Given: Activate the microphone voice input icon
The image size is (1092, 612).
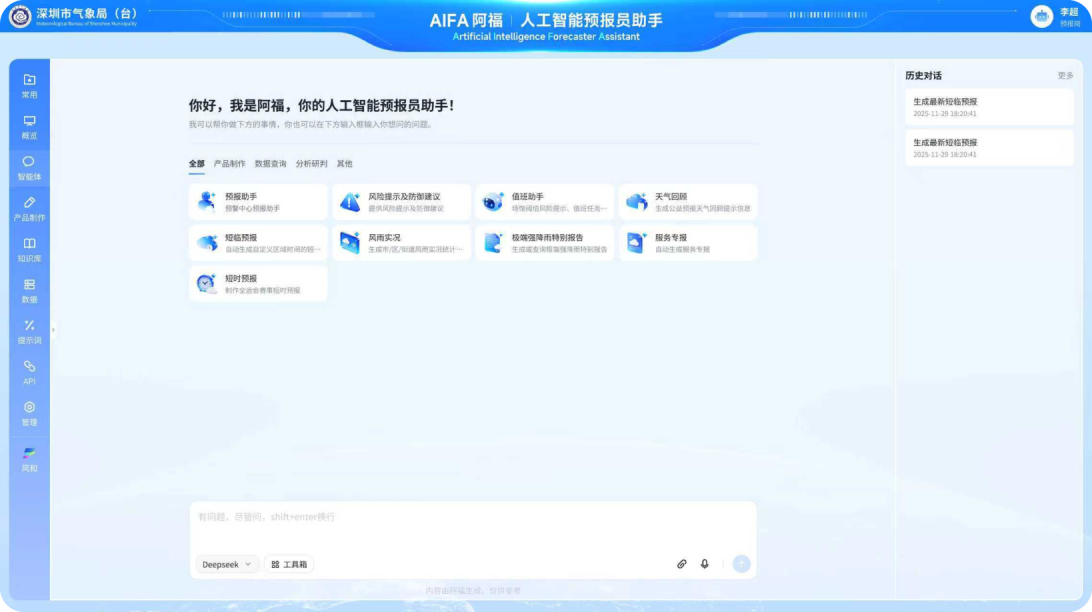Looking at the screenshot, I should click(x=705, y=564).
